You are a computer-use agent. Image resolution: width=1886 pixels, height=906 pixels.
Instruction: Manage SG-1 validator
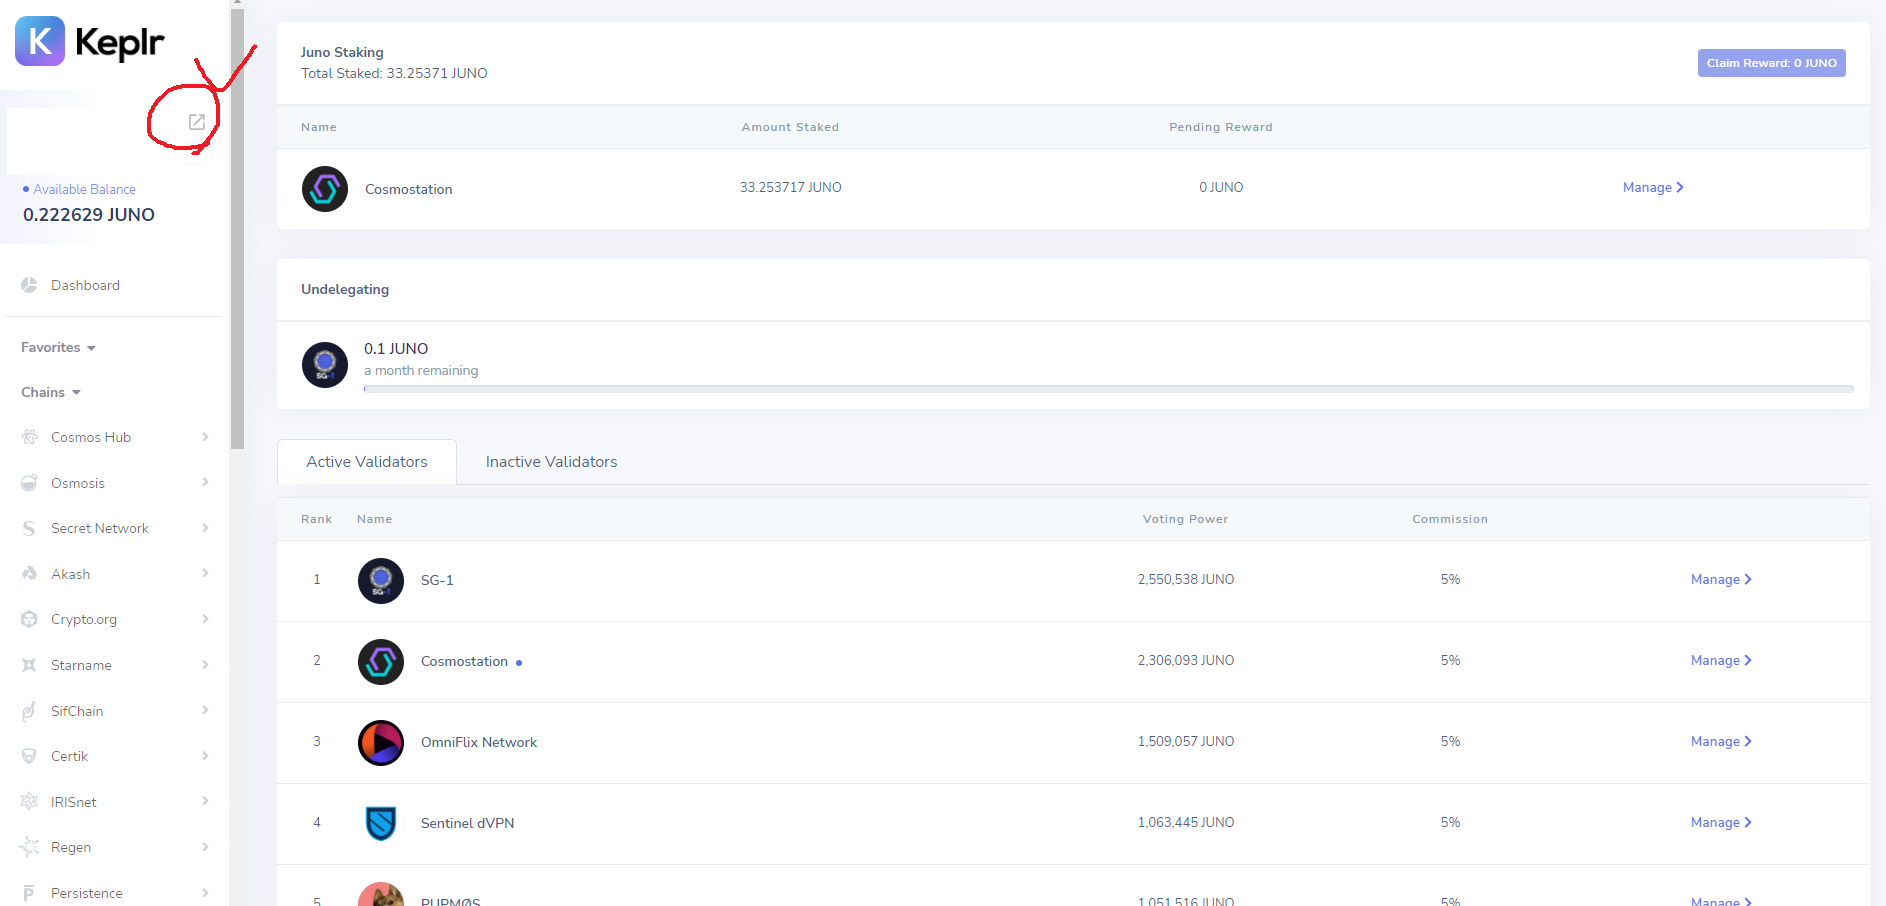[x=1721, y=580]
